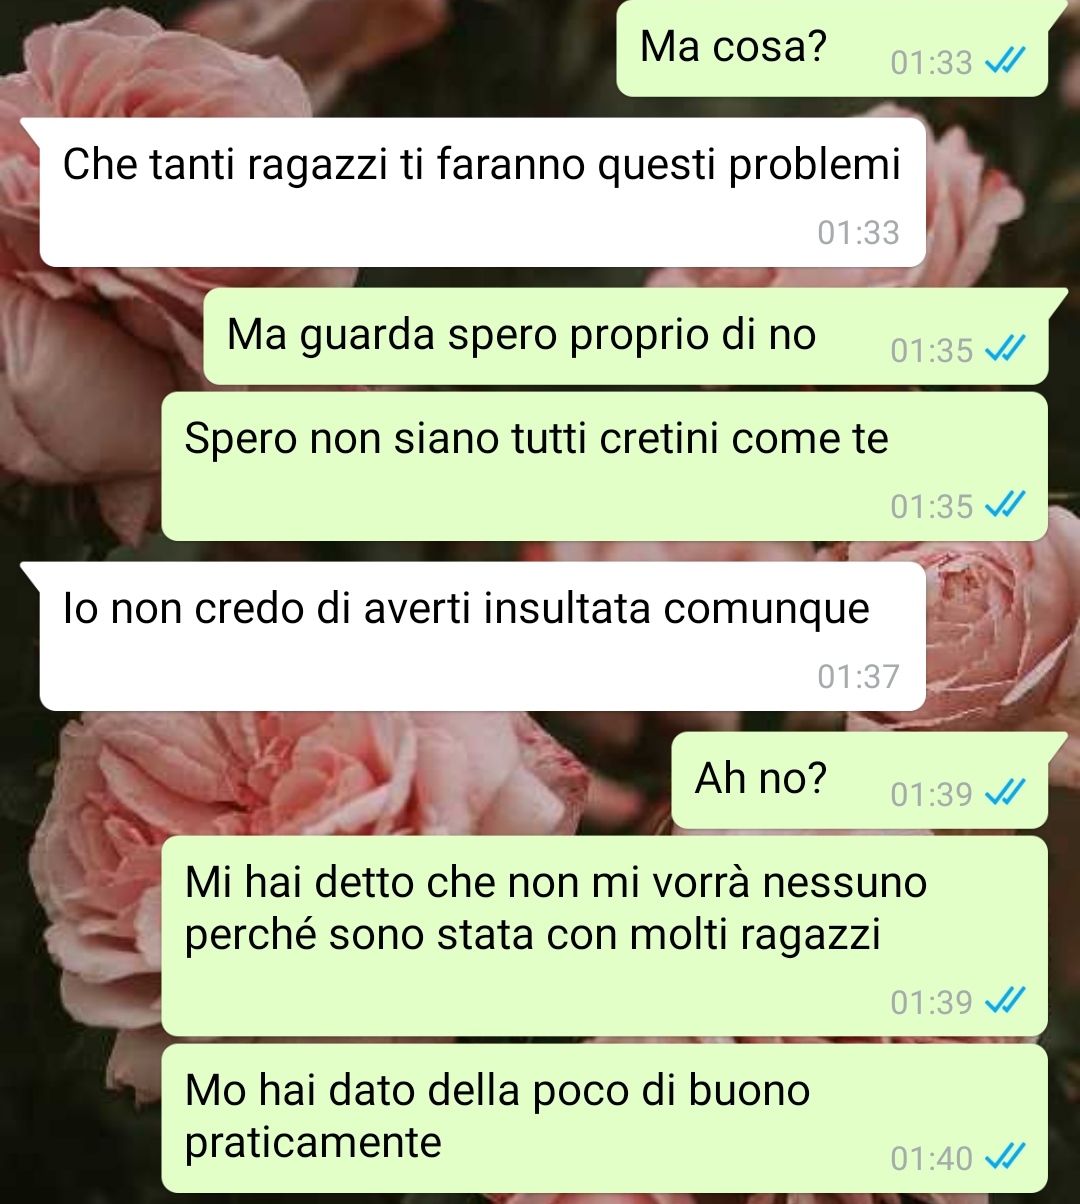Tap the 01:39 timestamp next to 'Ah no?'
Image resolution: width=1080 pixels, height=1204 pixels.
point(931,795)
